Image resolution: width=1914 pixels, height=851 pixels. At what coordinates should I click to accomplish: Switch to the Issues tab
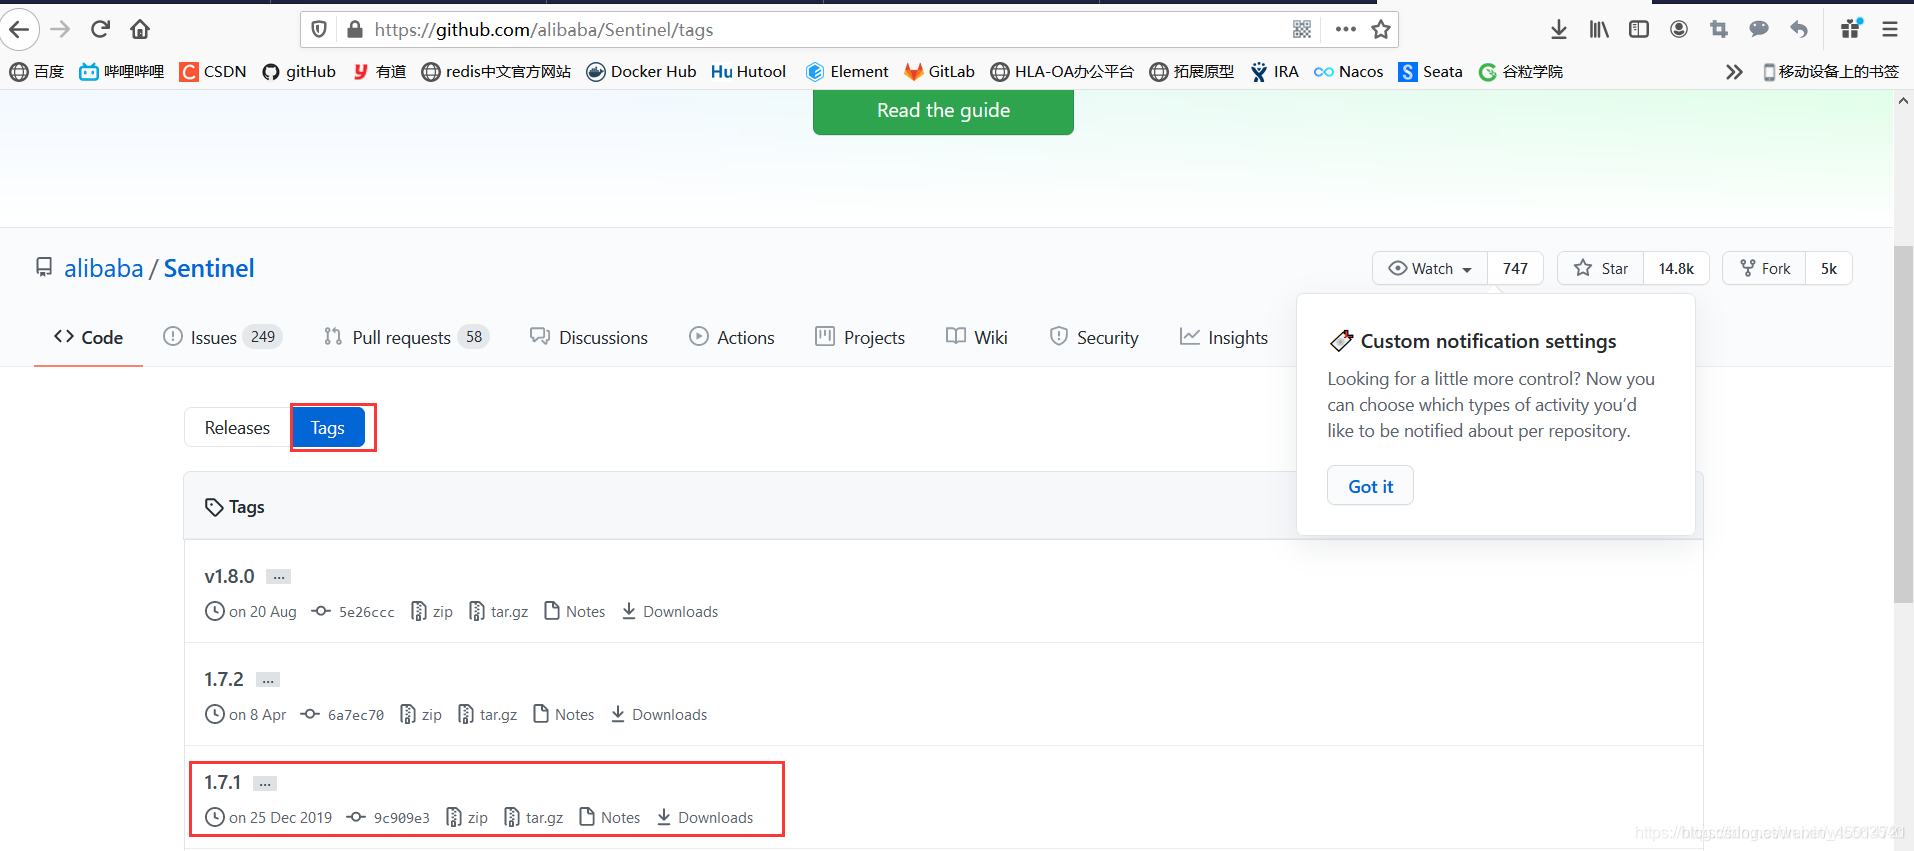click(222, 337)
